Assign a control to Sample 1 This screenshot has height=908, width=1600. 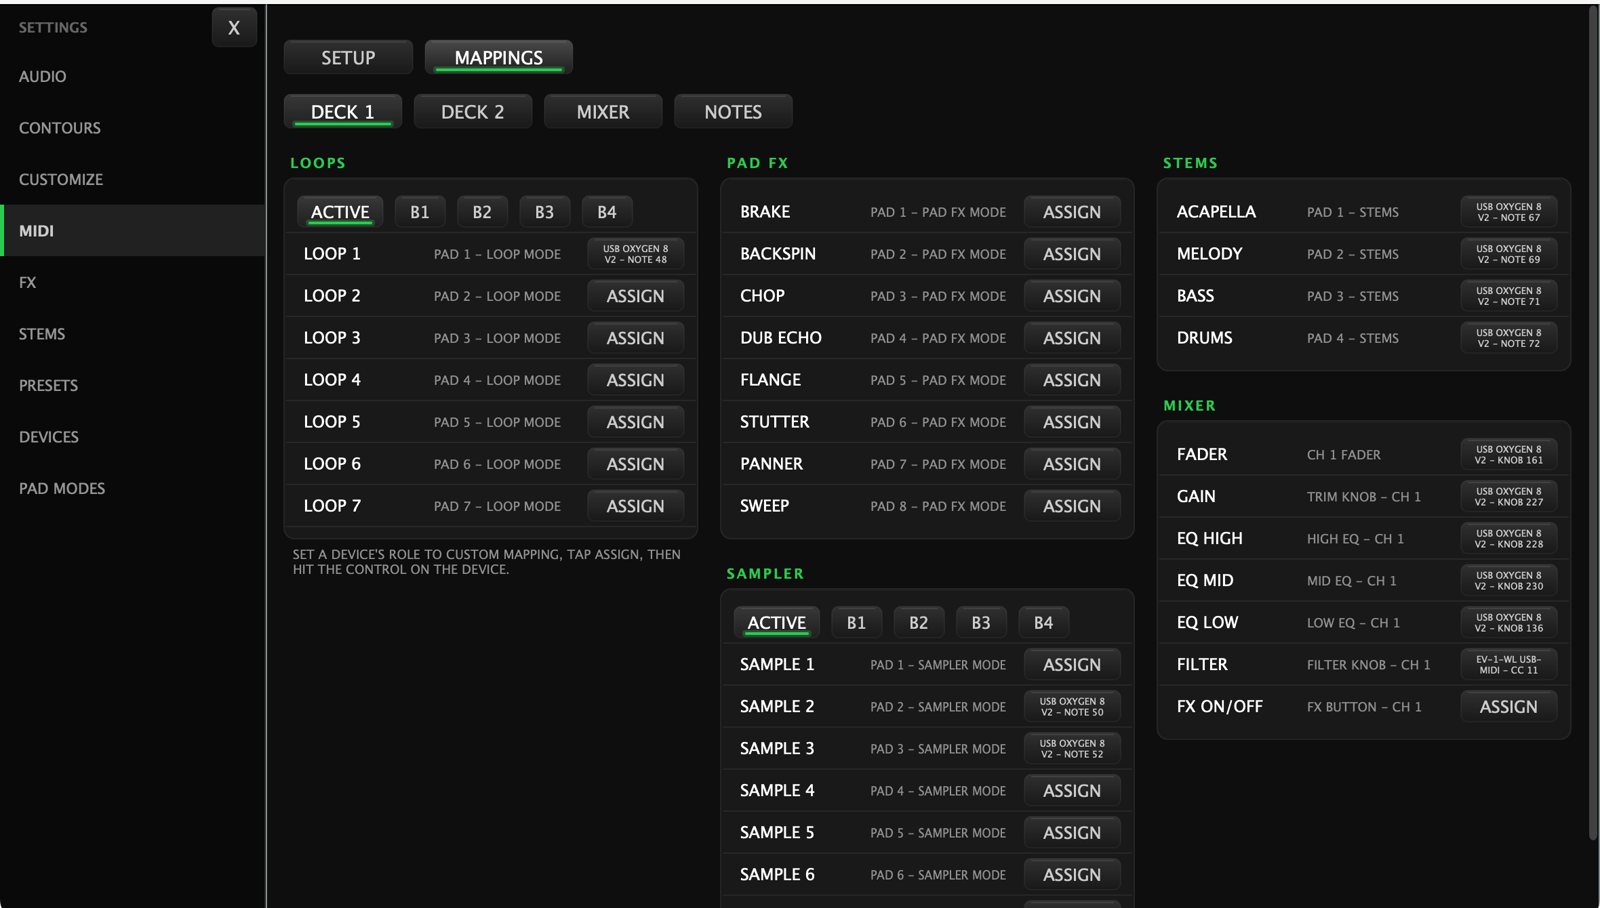coord(1072,665)
